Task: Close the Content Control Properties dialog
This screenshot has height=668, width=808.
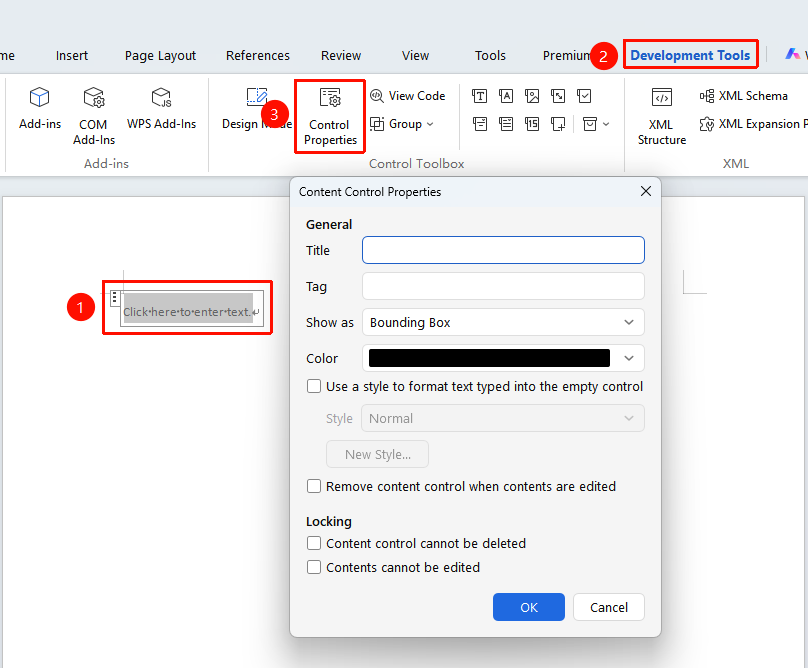Action: (x=646, y=191)
